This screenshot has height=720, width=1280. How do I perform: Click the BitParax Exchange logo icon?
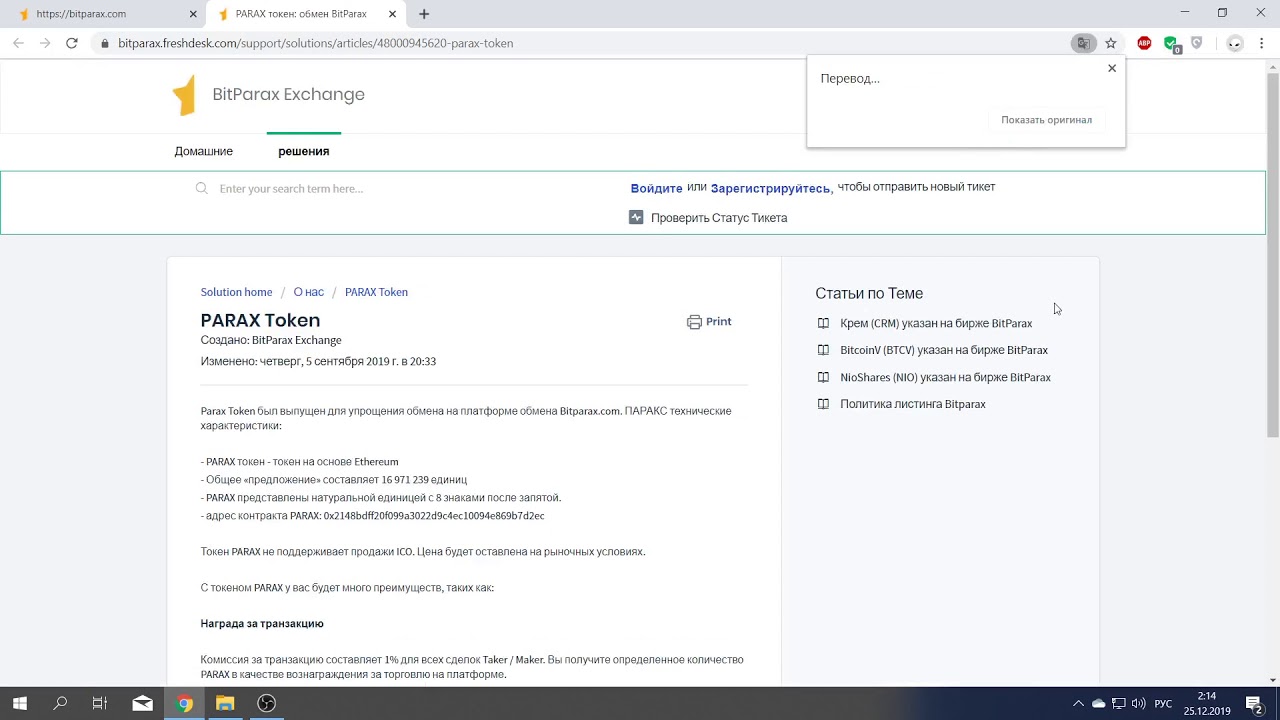point(184,95)
